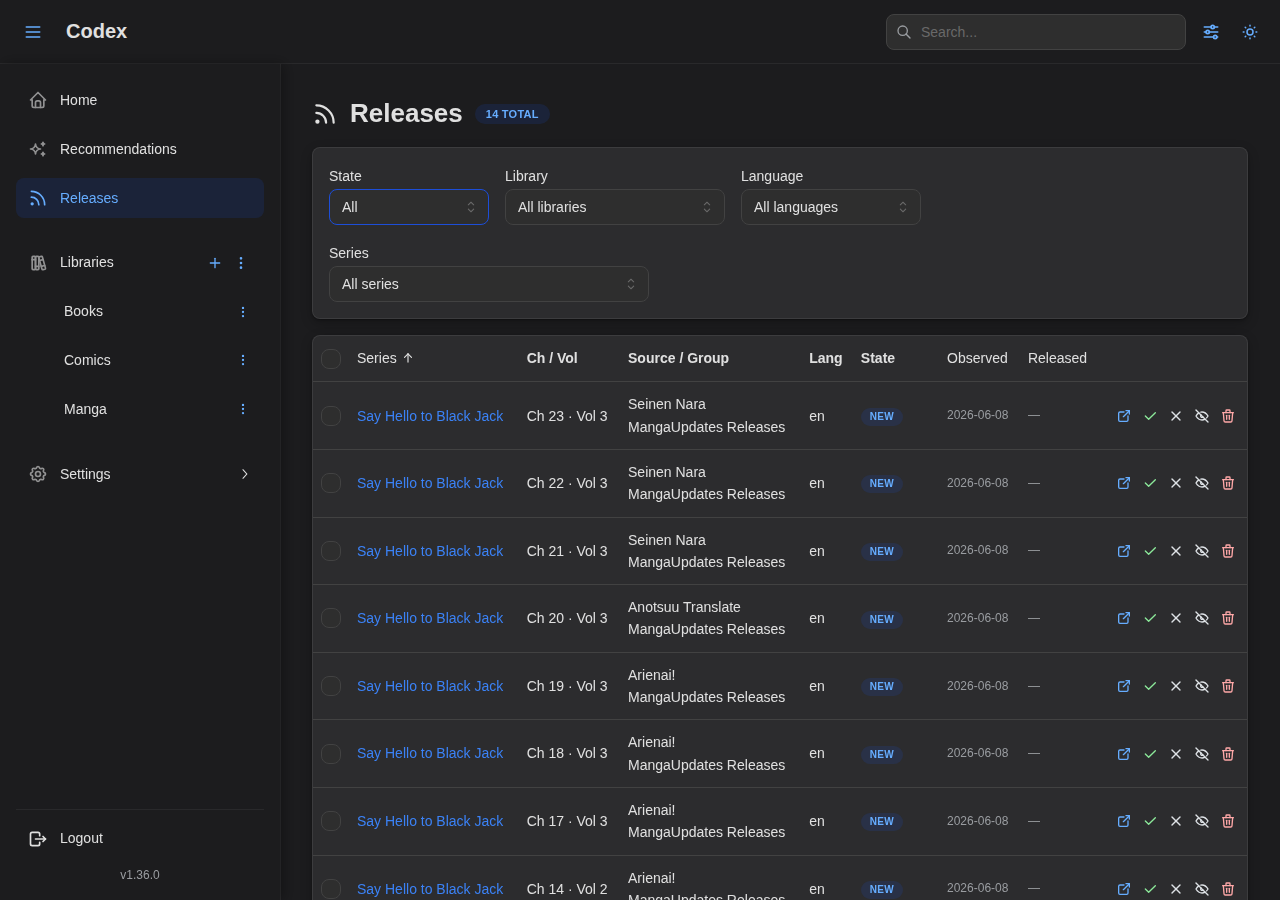This screenshot has height=900, width=1280.
Task: Open Libraries section options menu
Action: tap(241, 263)
